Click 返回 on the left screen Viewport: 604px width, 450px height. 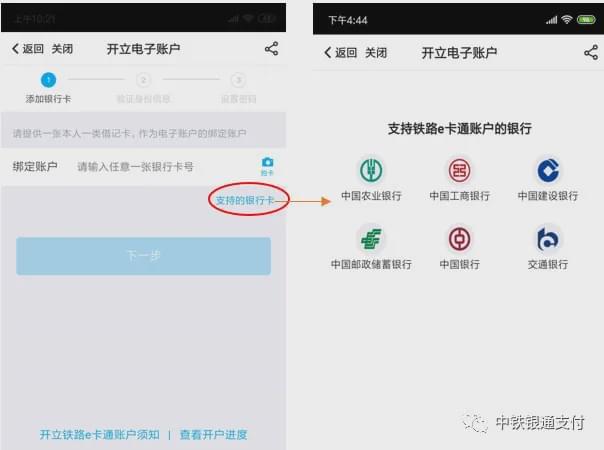pyautogui.click(x=28, y=49)
